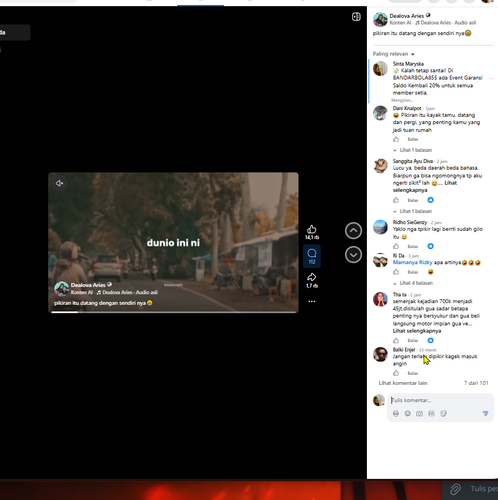The image size is (498, 500).
Task: View reactions on Tha ta's comment
Action: pyautogui.click(x=430, y=340)
